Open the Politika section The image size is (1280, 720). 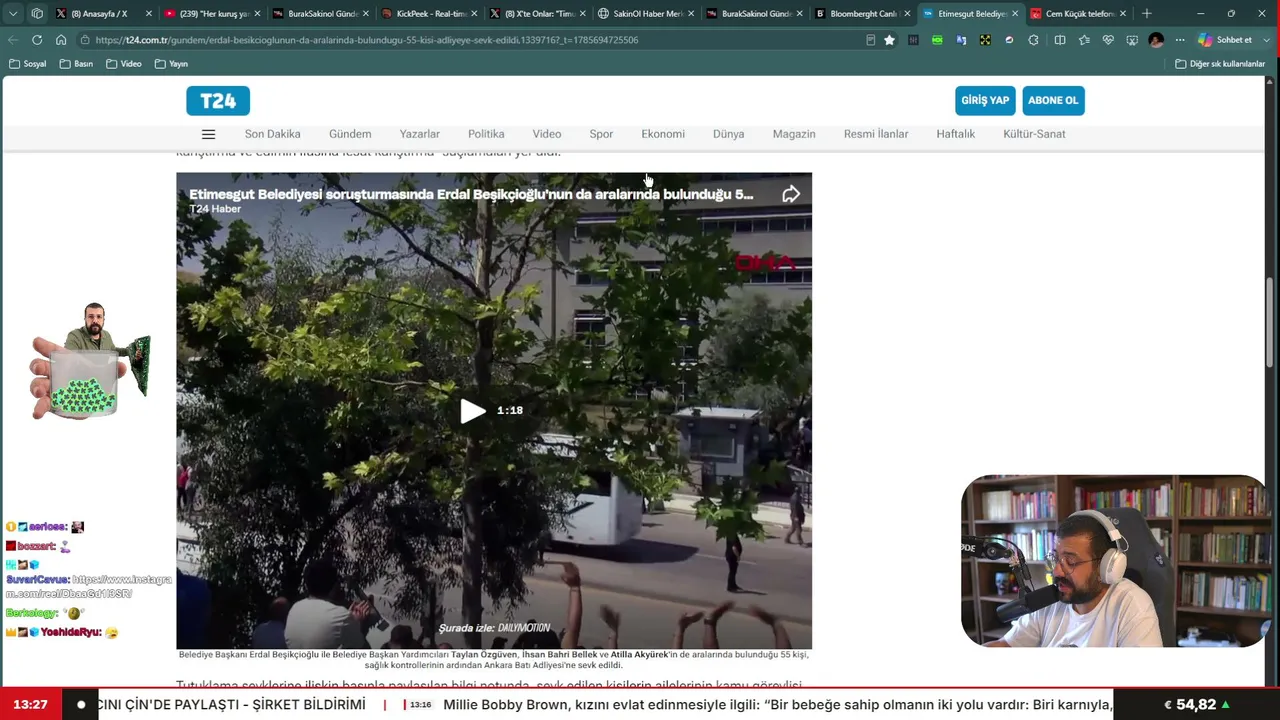coord(486,134)
